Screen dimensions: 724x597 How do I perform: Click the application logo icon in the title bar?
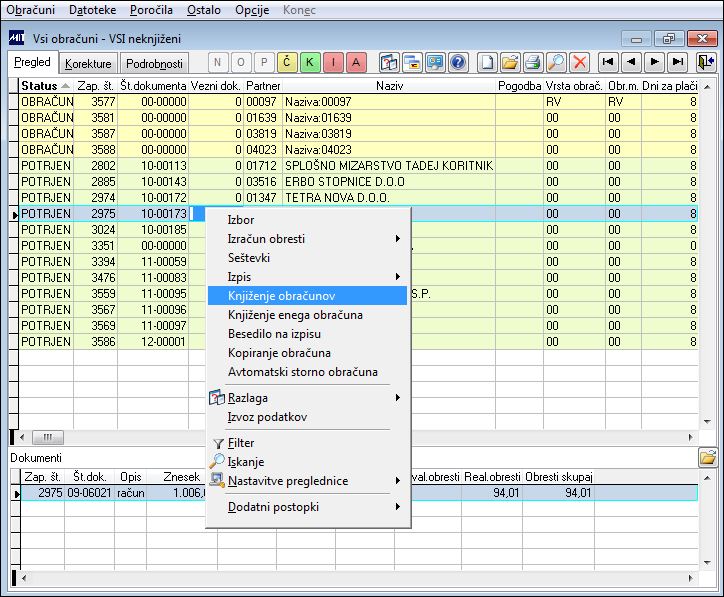point(17,38)
